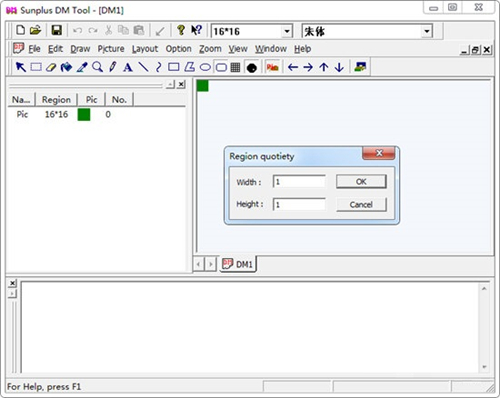The height and width of the screenshot is (398, 500).
Task: Activate the magnifier zoom tool
Action: click(x=97, y=67)
